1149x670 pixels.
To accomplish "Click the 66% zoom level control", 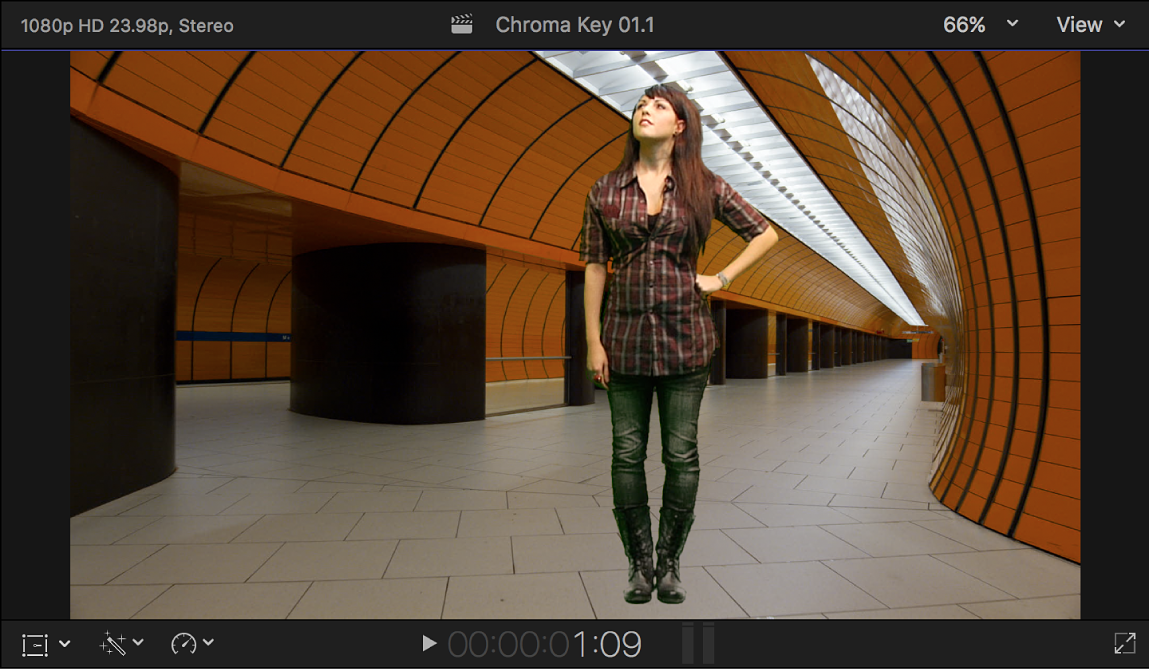I will [963, 24].
